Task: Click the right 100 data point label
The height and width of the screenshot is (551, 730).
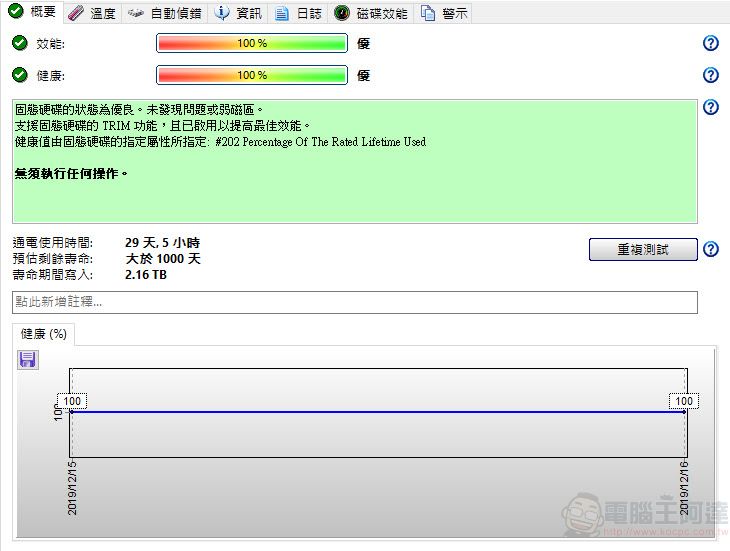Action: (x=684, y=401)
